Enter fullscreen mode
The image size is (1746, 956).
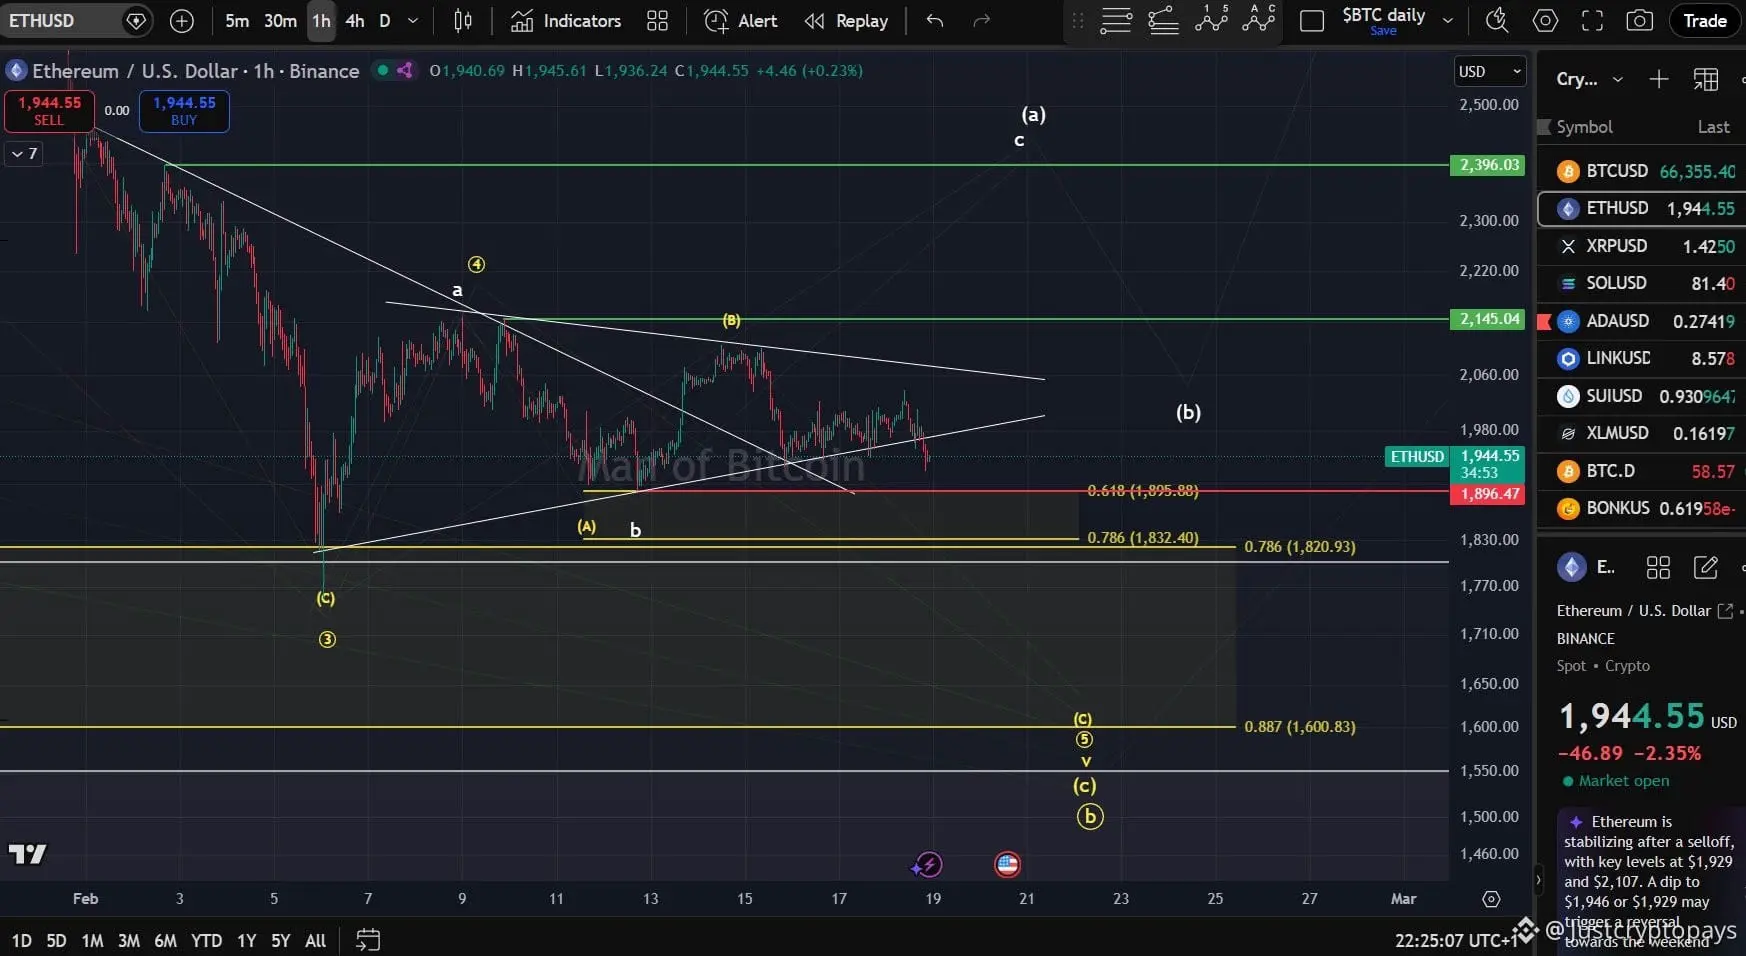pos(1592,21)
